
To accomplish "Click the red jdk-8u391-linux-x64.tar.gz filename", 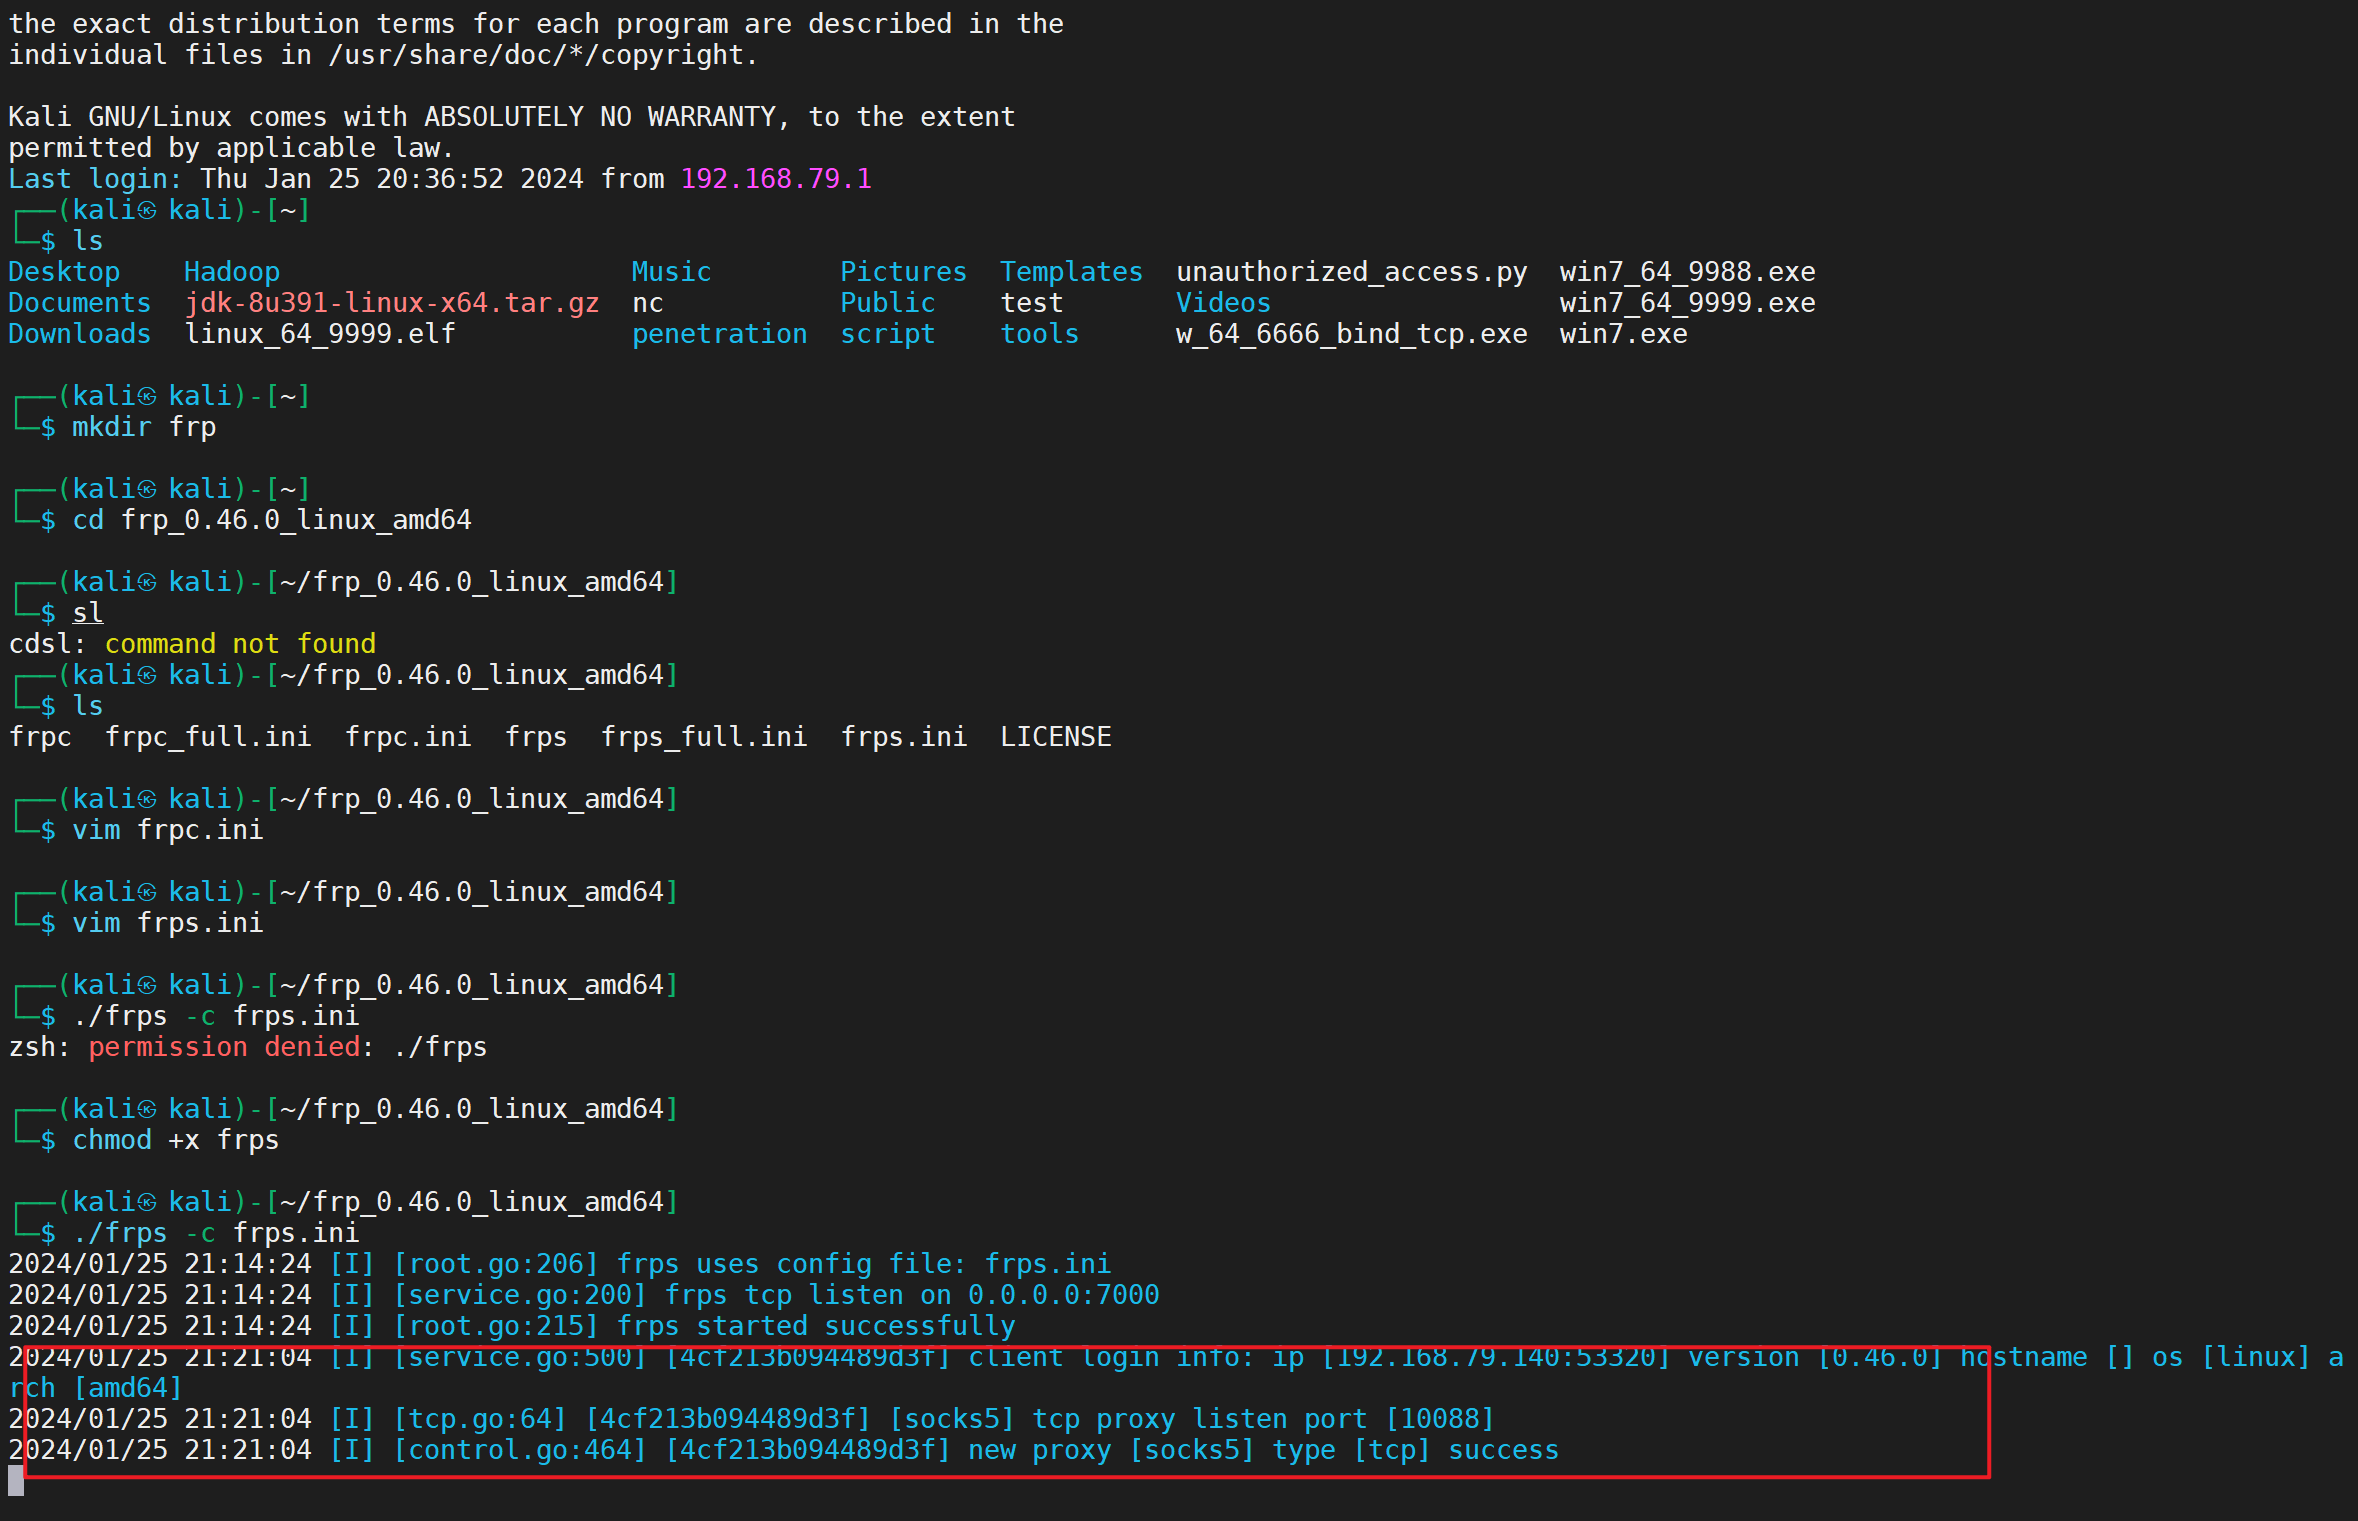I will point(391,303).
